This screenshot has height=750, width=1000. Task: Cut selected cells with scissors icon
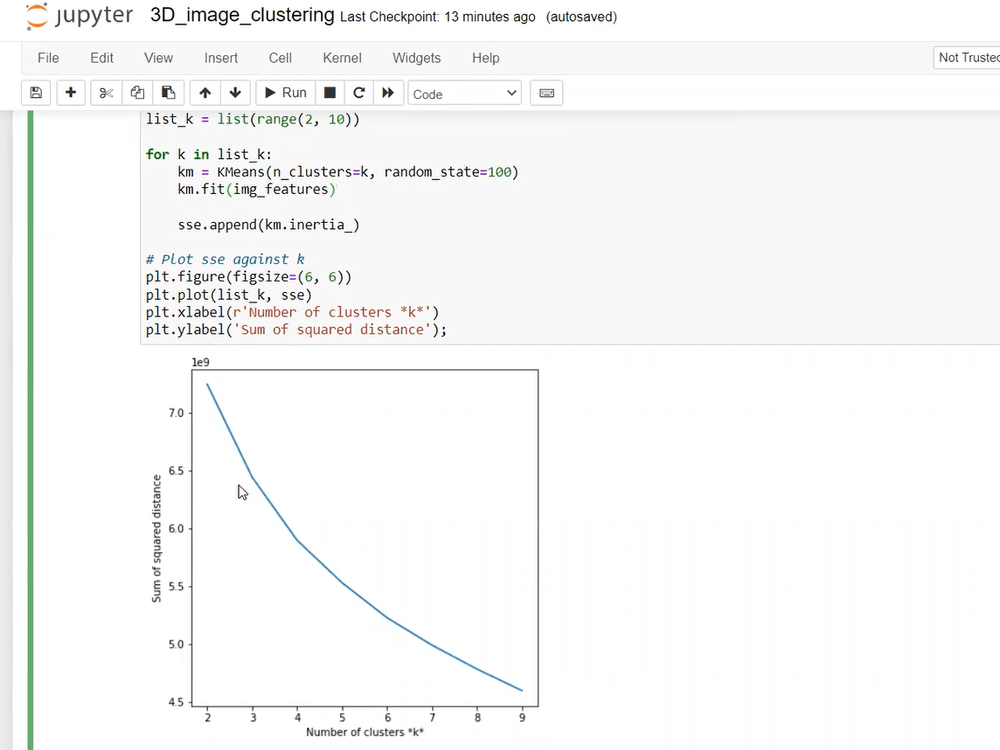point(106,93)
